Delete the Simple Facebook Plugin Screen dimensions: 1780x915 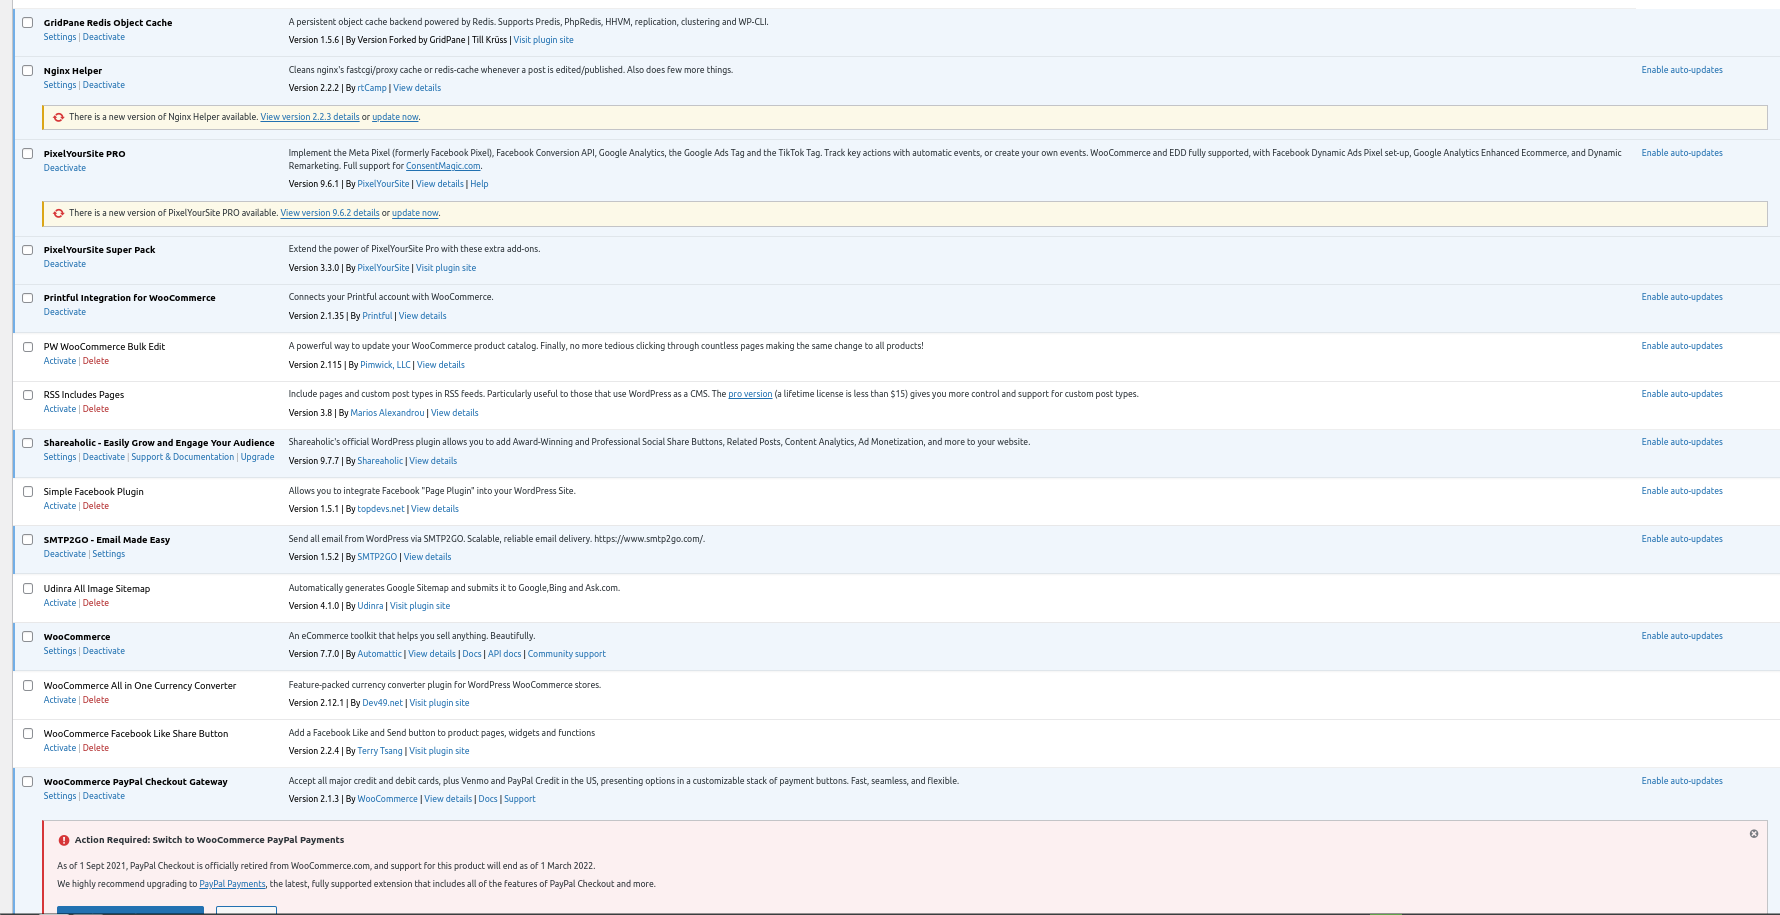96,506
